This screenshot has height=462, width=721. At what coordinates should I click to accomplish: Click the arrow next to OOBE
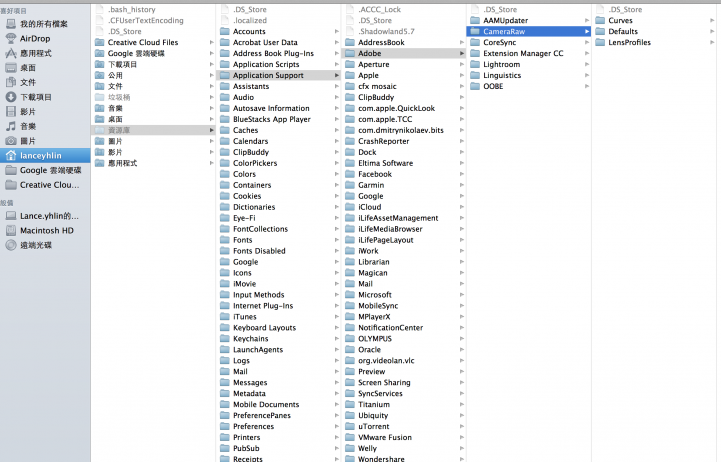587,86
